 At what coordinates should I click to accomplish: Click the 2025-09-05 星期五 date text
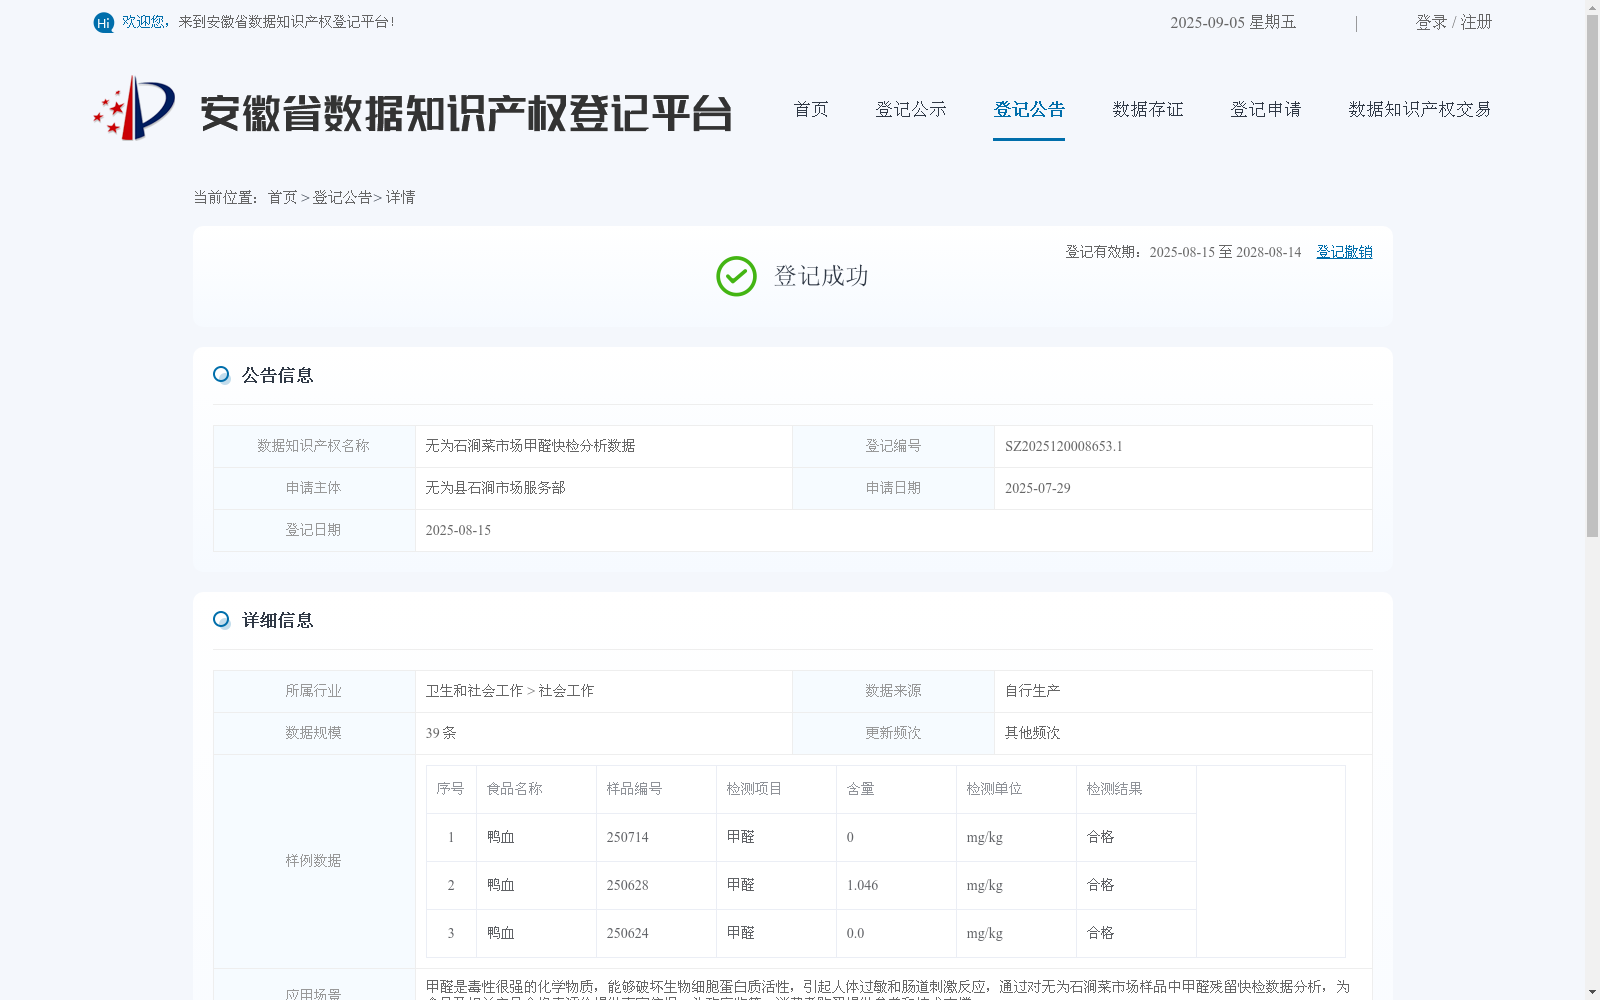(x=1233, y=22)
